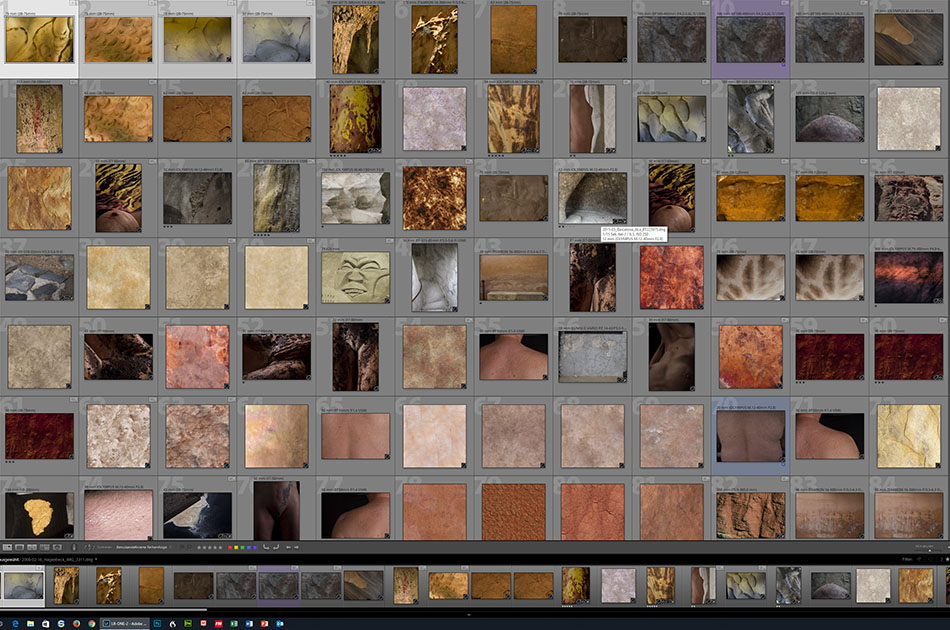The image size is (950, 630).
Task: Switch to Loupe view in the toolbar
Action: tap(20, 547)
